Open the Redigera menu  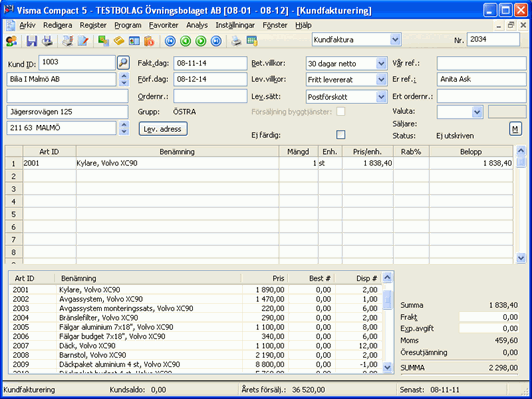click(x=57, y=25)
